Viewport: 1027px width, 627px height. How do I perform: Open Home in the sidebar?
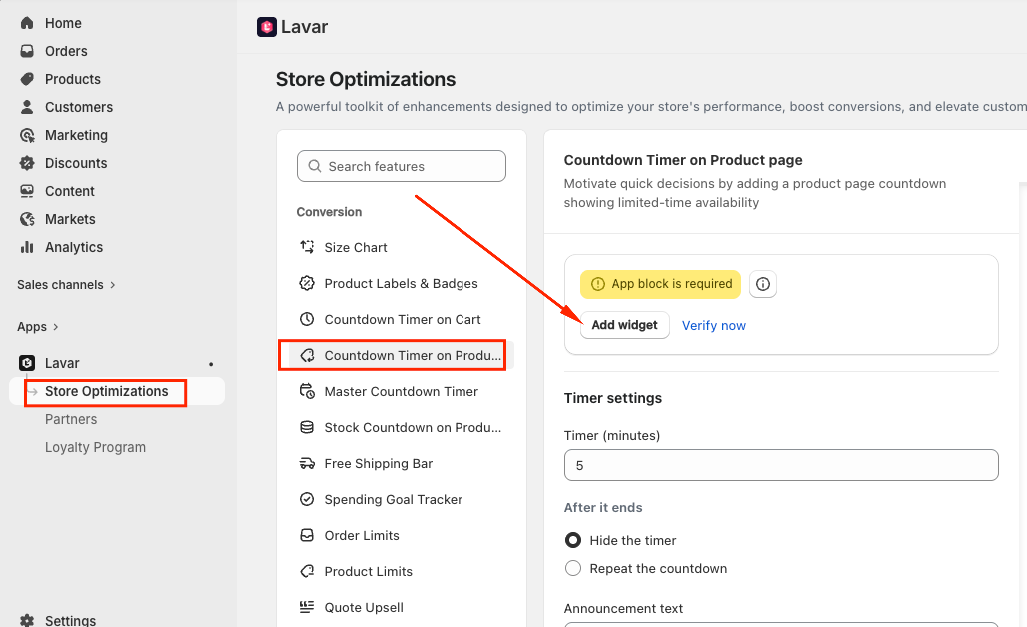[63, 23]
